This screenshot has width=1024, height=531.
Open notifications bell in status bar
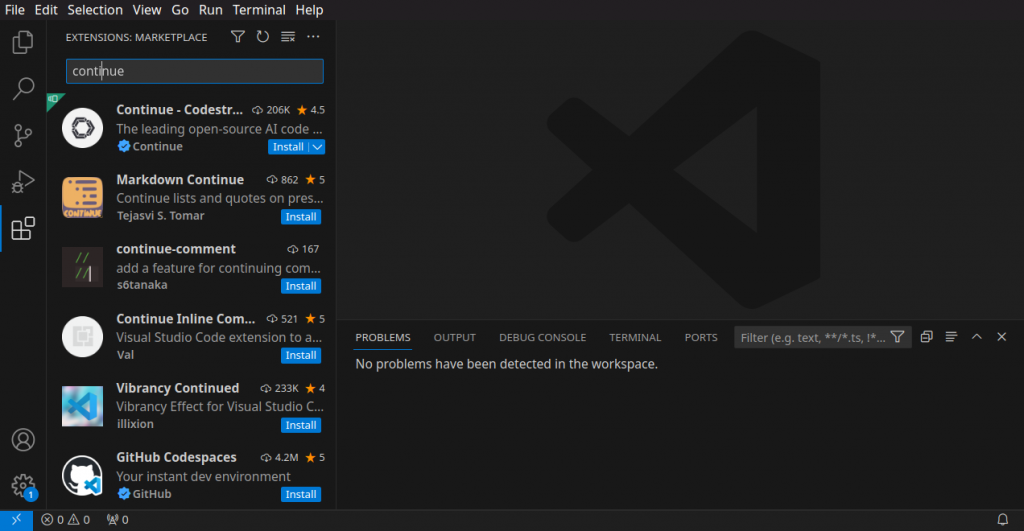pos(1002,520)
